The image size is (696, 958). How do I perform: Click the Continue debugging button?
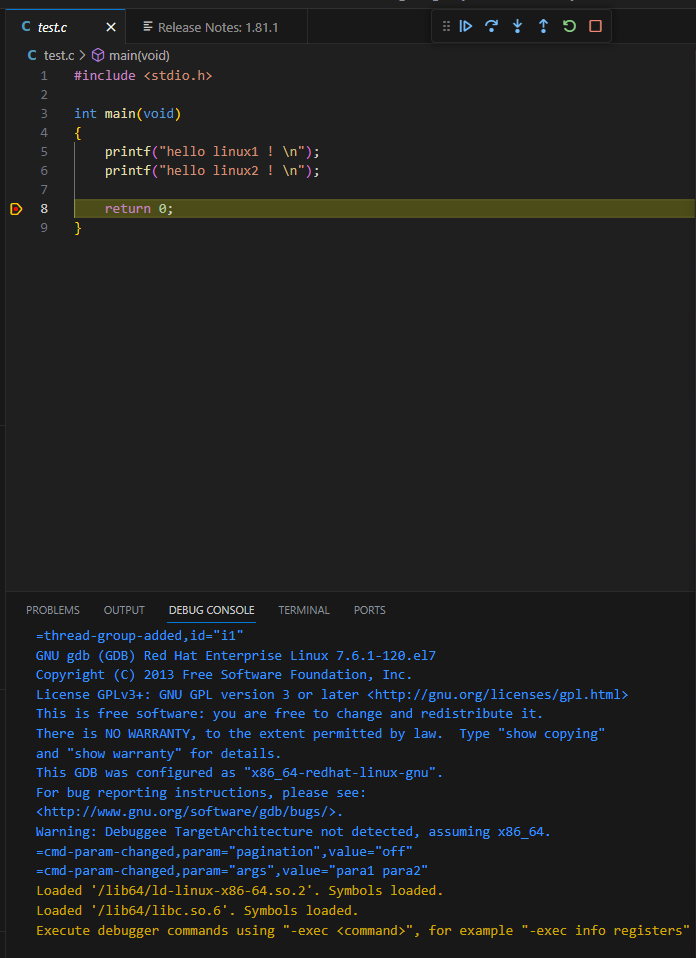466,26
